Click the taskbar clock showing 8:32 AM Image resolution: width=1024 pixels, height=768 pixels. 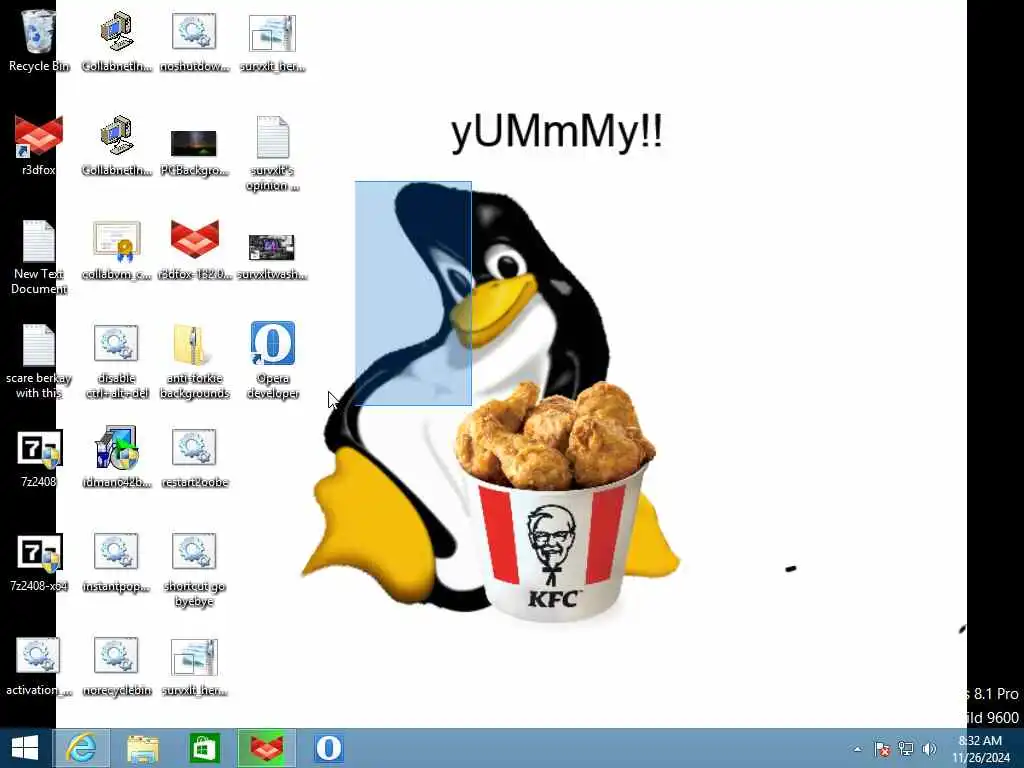[980, 749]
